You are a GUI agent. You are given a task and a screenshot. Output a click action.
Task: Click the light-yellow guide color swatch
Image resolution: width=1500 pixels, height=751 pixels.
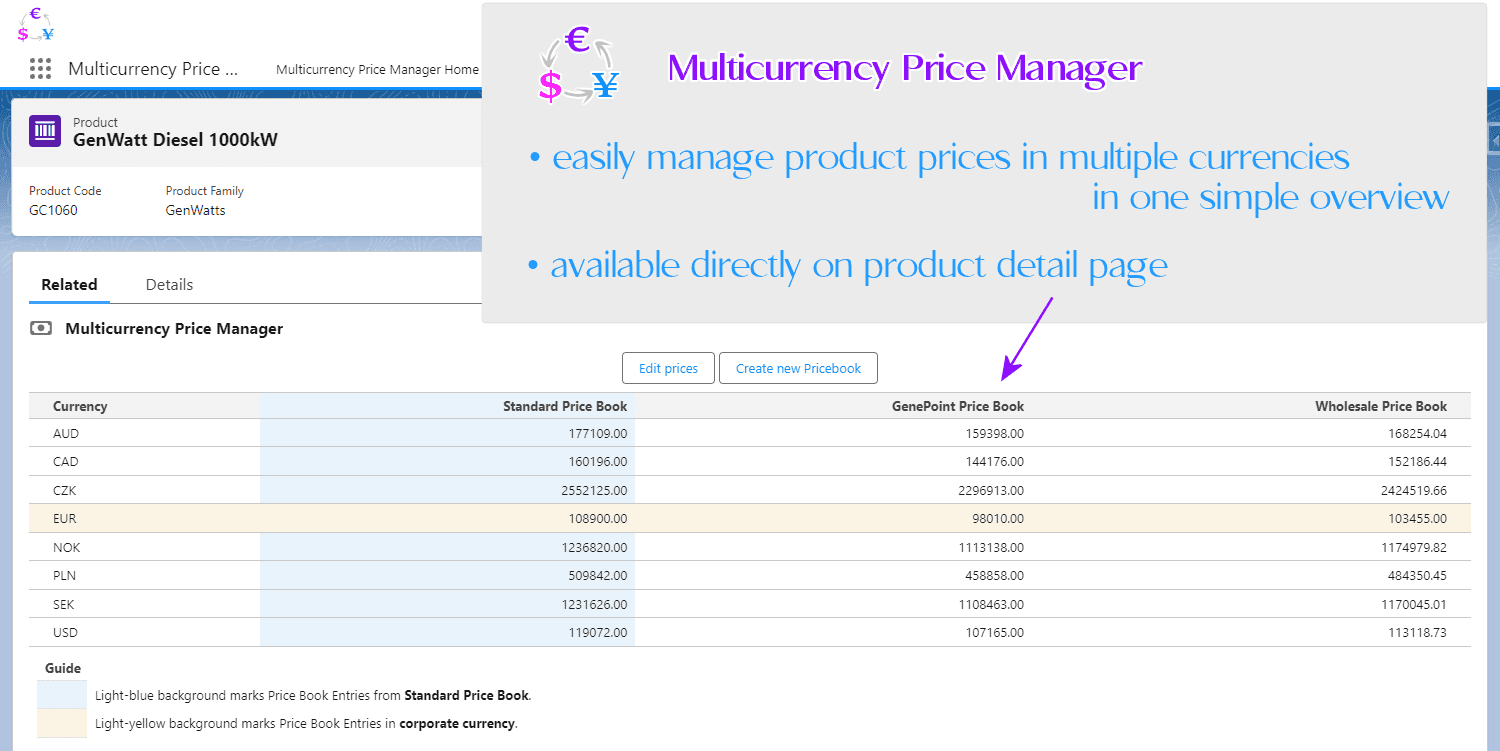(62, 723)
